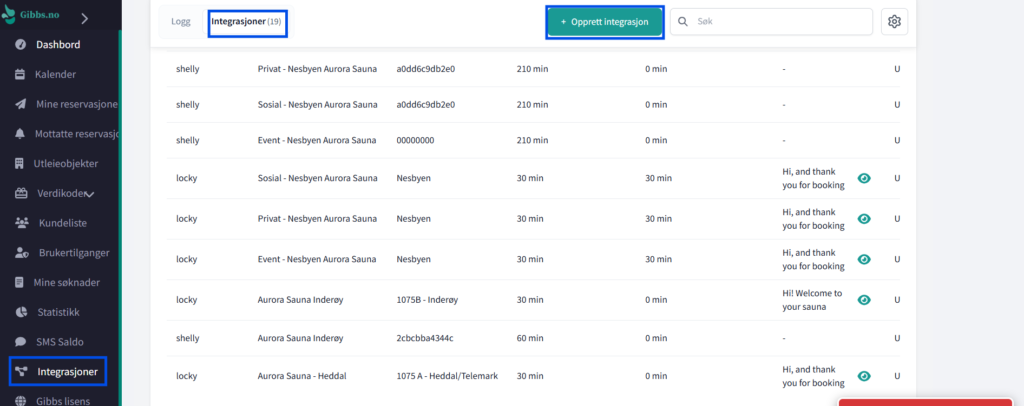Open Utleieobjekter in the sidebar
This screenshot has height=406, width=1024.
[x=66, y=163]
